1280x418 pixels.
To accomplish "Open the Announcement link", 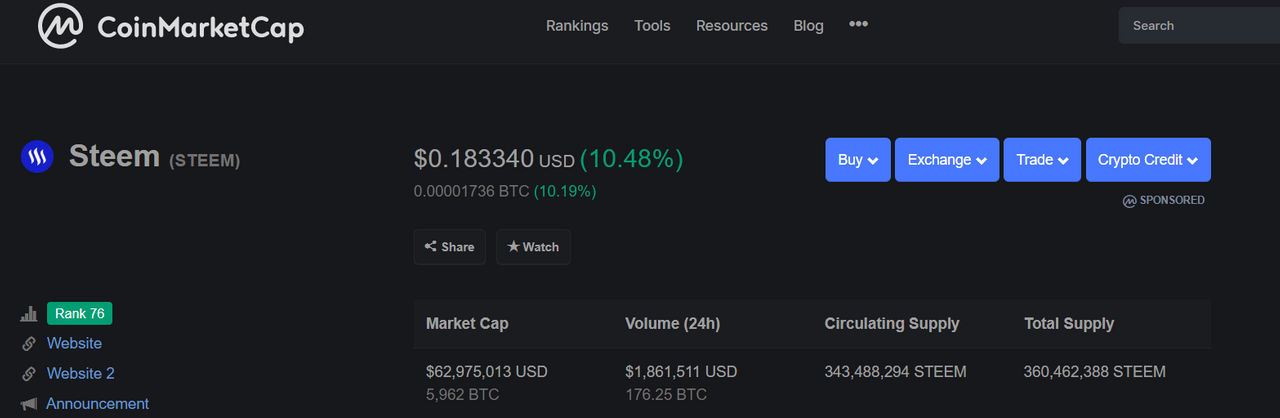I will [x=97, y=404].
